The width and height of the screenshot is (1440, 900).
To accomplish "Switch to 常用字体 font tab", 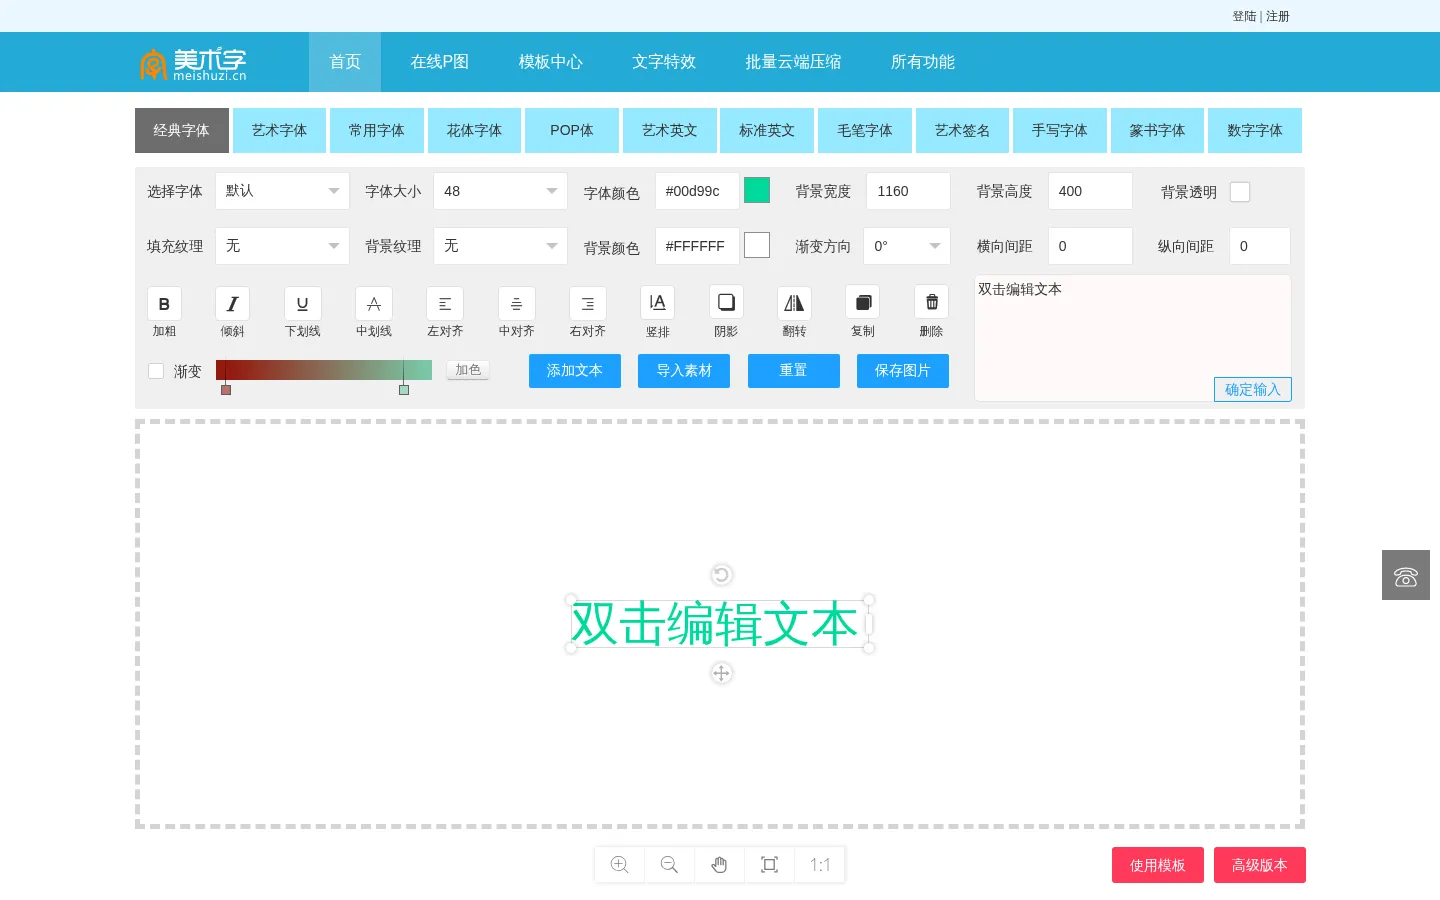I will click(x=377, y=130).
